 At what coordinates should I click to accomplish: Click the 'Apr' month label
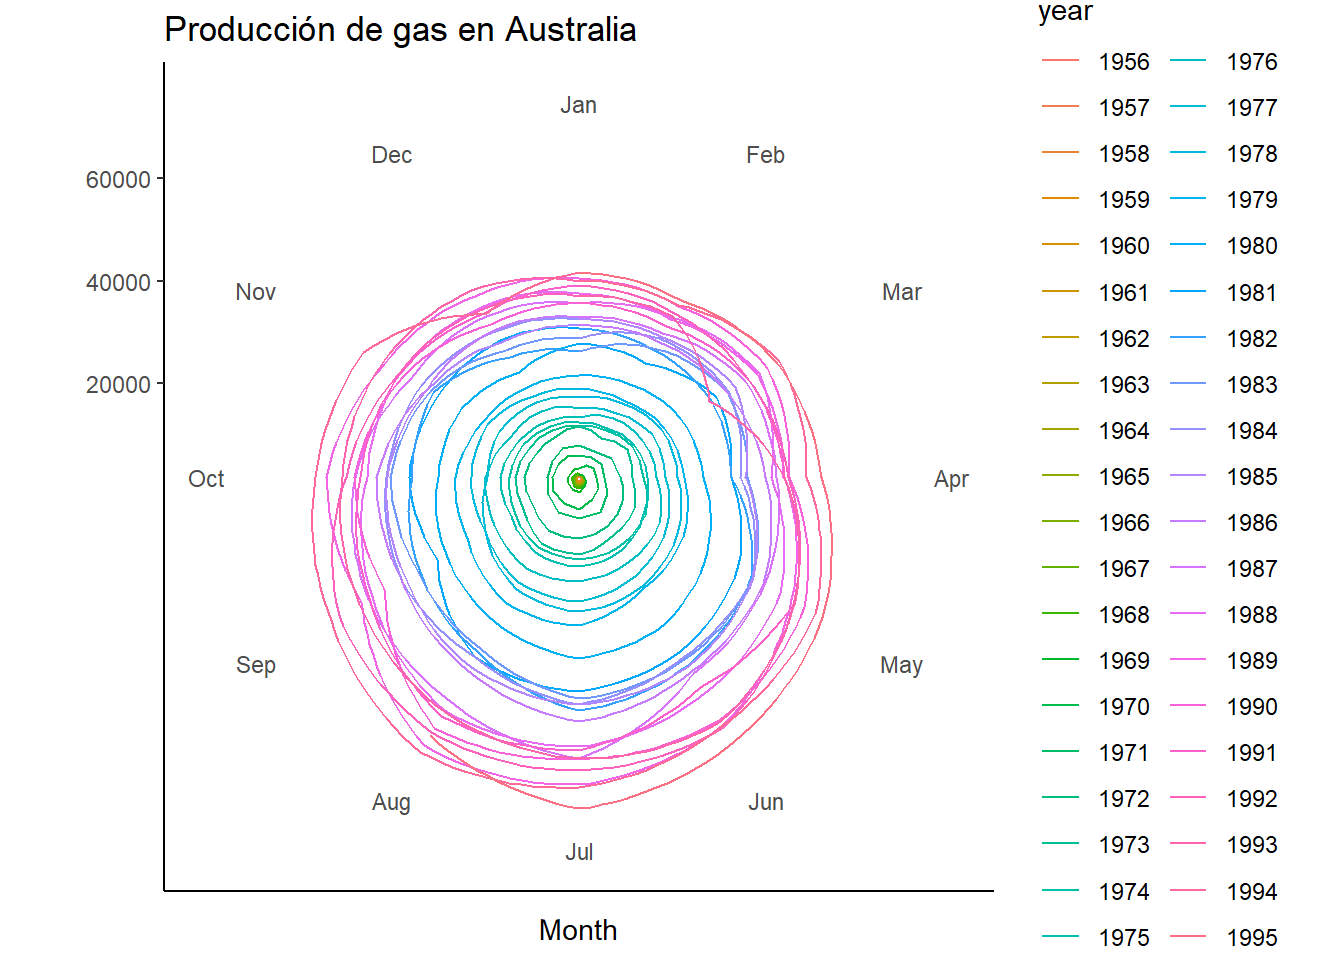[951, 479]
